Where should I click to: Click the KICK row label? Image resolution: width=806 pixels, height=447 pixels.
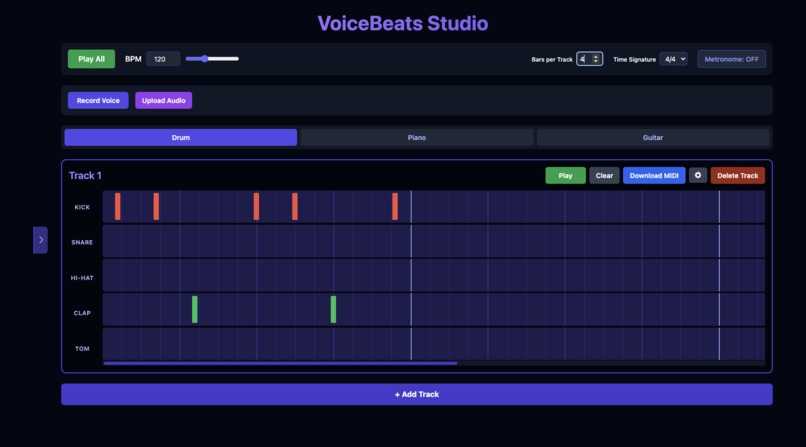(x=82, y=207)
